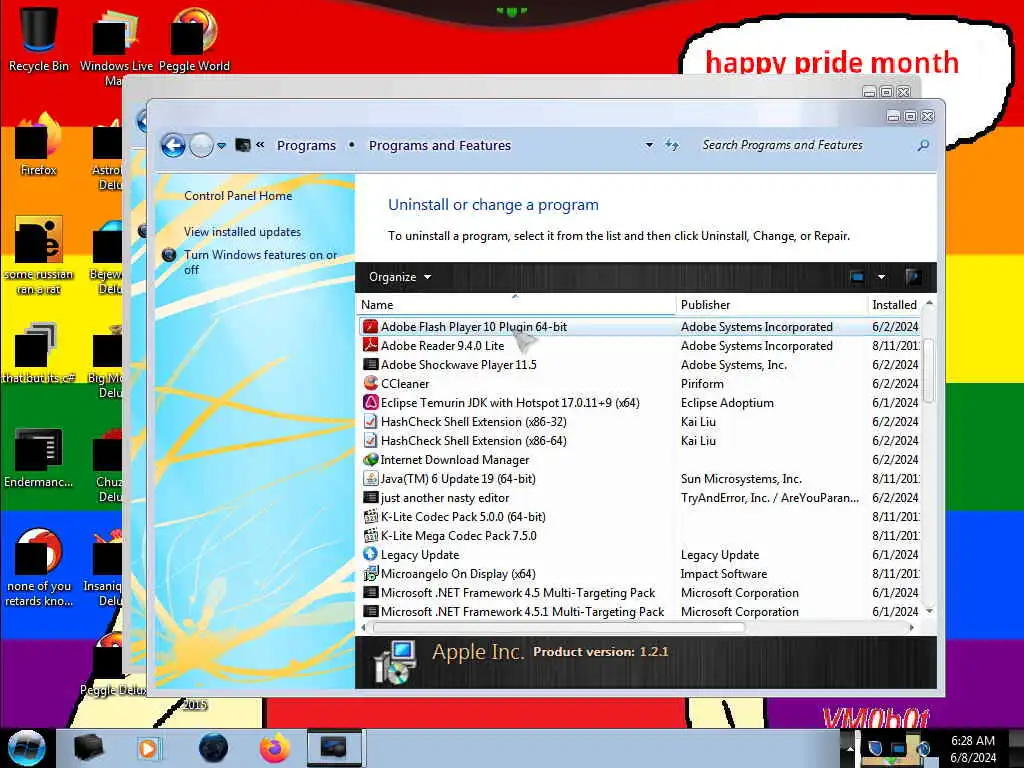Click 'Sun Microsystems, Inc.' publisher cell

pyautogui.click(x=741, y=479)
